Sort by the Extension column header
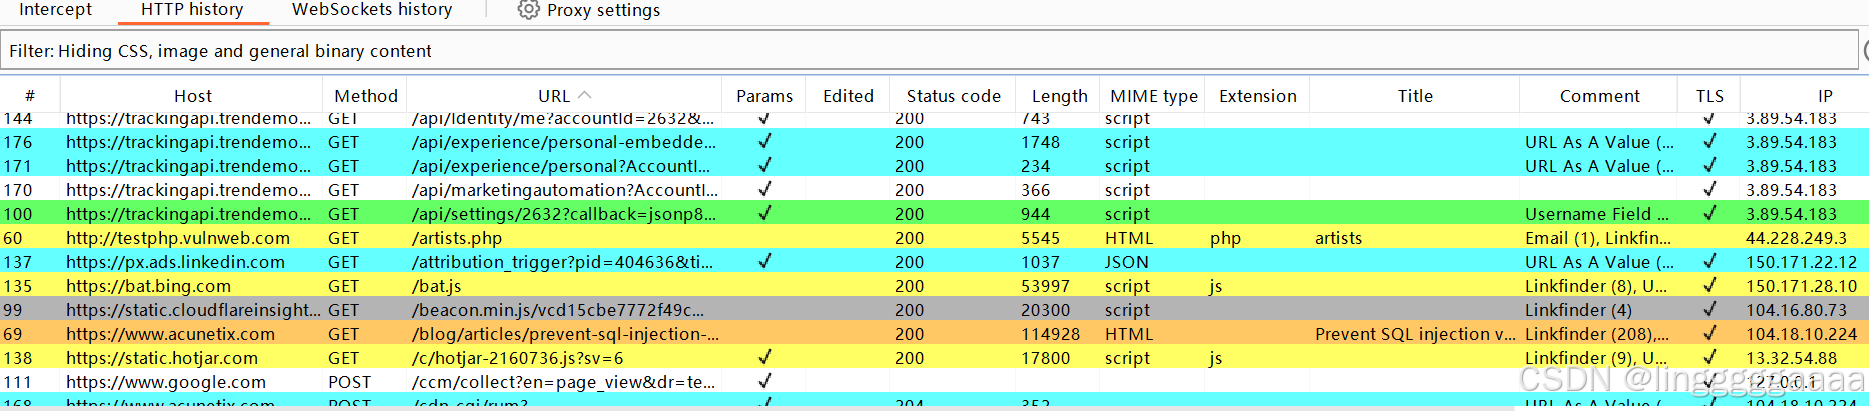Screen dimensions: 1869x411 pos(1257,96)
